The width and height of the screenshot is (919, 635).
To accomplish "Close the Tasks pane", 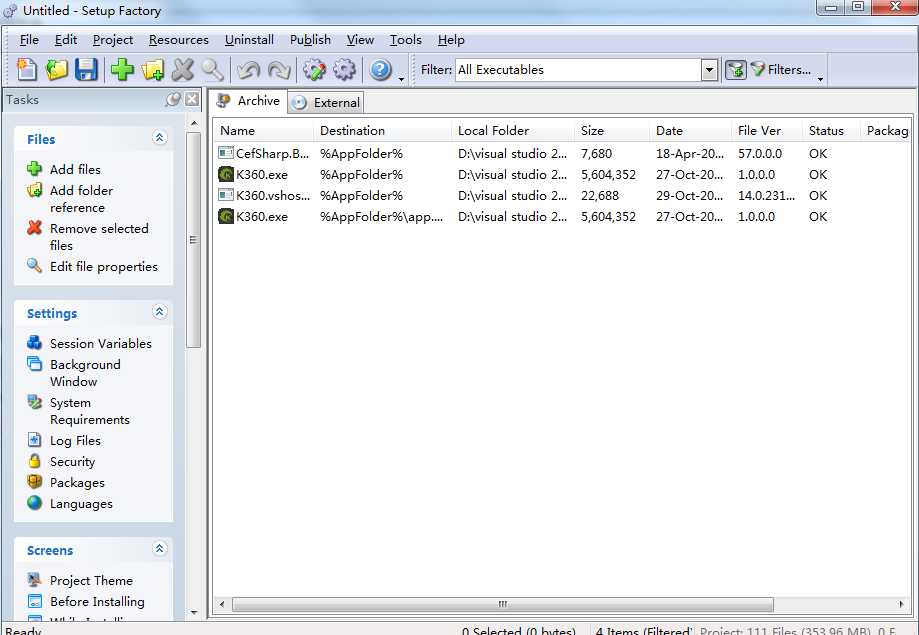I will coord(192,100).
